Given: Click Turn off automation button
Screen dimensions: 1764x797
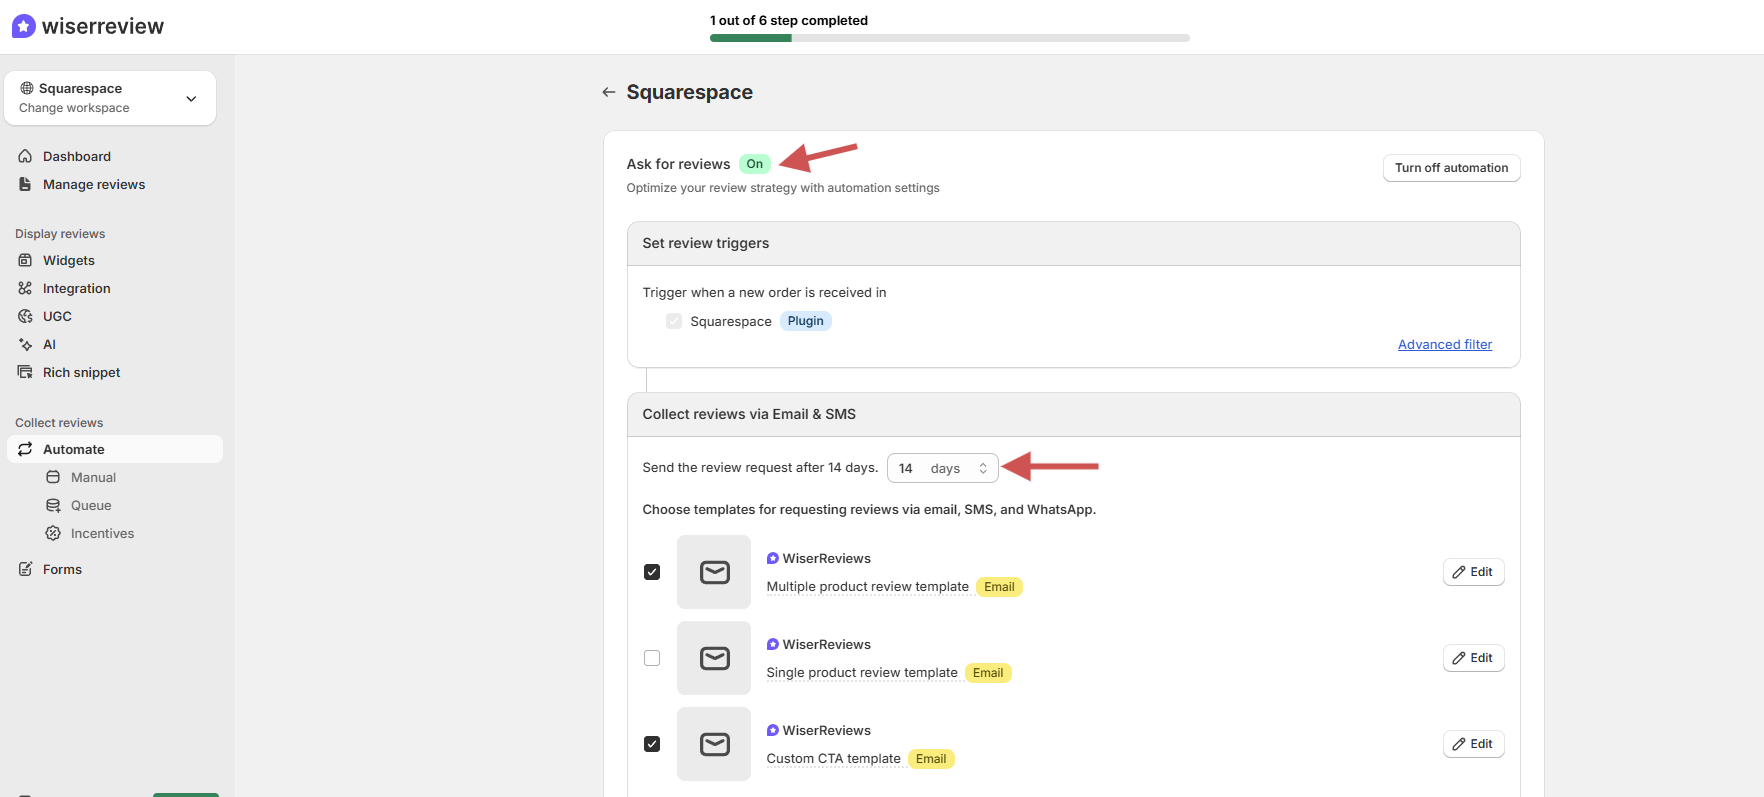Looking at the screenshot, I should [x=1451, y=168].
